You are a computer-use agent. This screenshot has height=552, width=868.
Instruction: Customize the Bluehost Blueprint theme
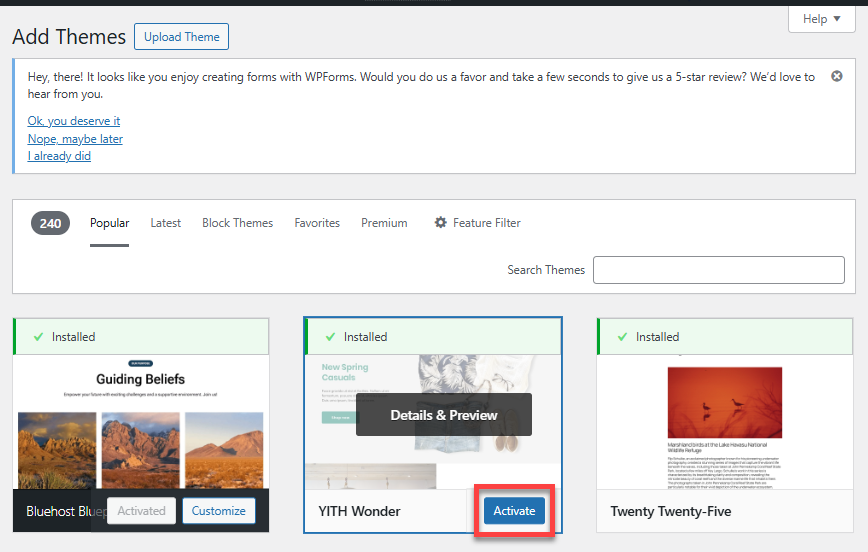[219, 510]
